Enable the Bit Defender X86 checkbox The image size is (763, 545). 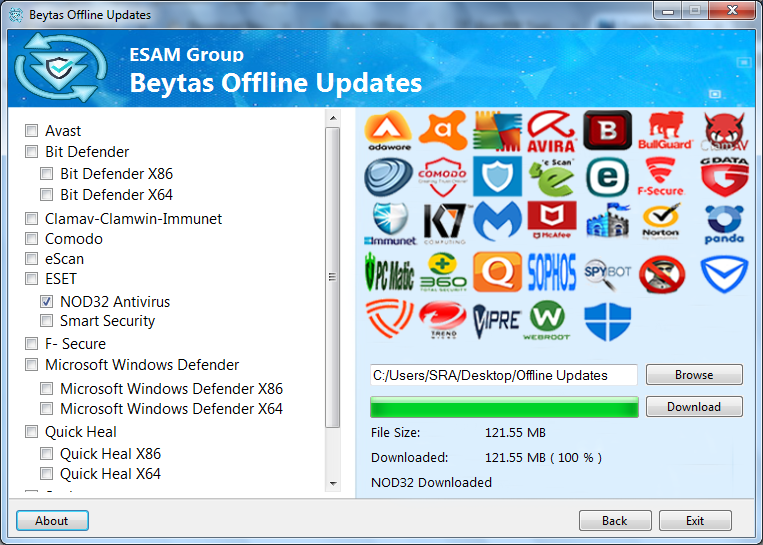point(47,173)
